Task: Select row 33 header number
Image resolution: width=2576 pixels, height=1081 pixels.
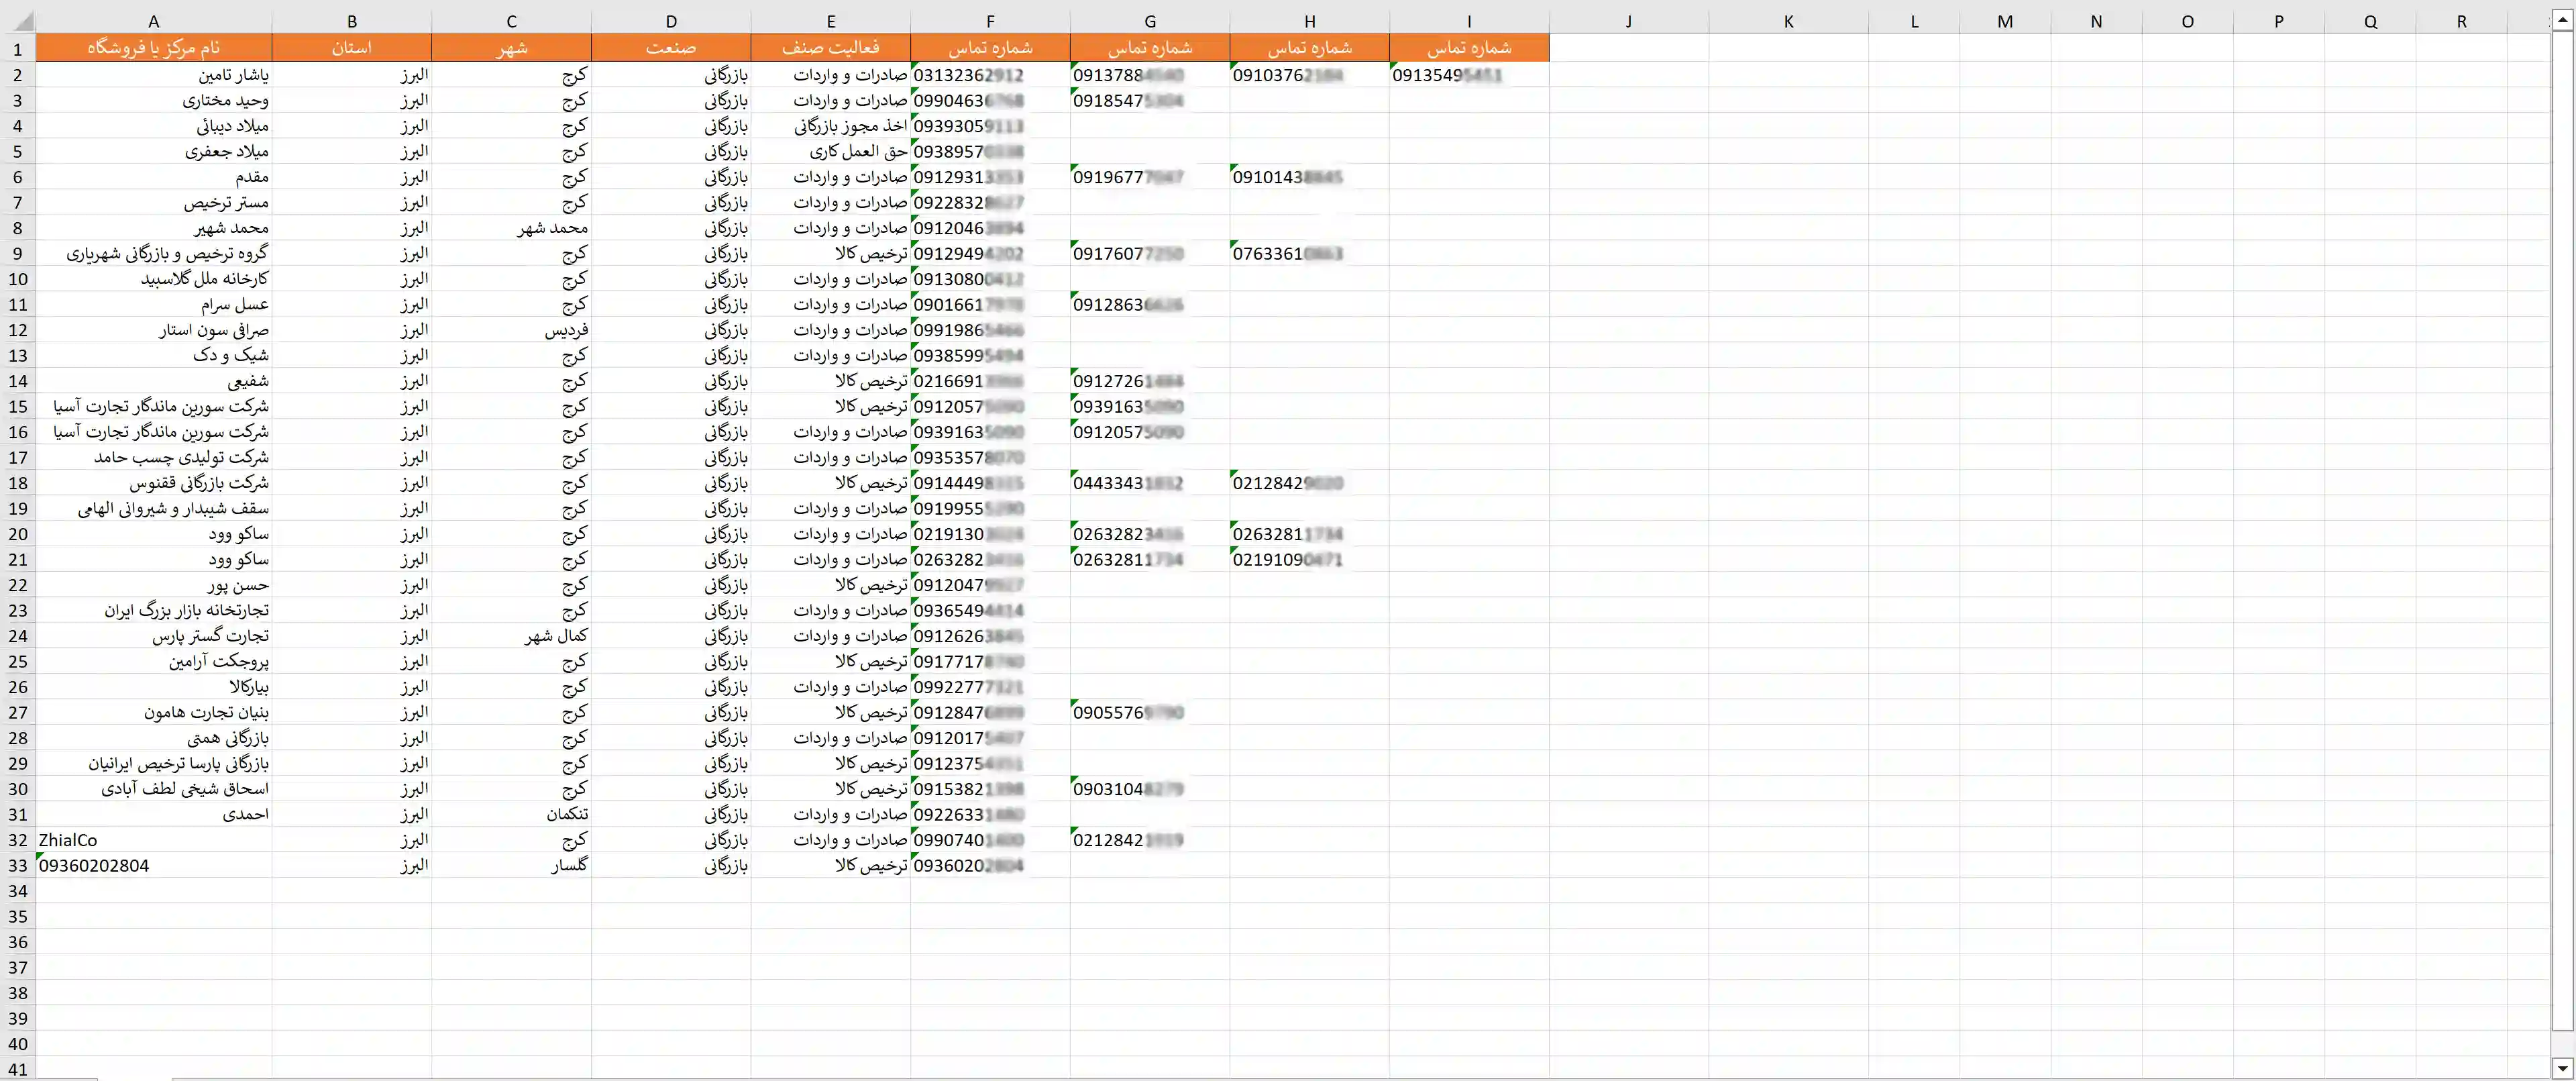Action: pos(18,865)
